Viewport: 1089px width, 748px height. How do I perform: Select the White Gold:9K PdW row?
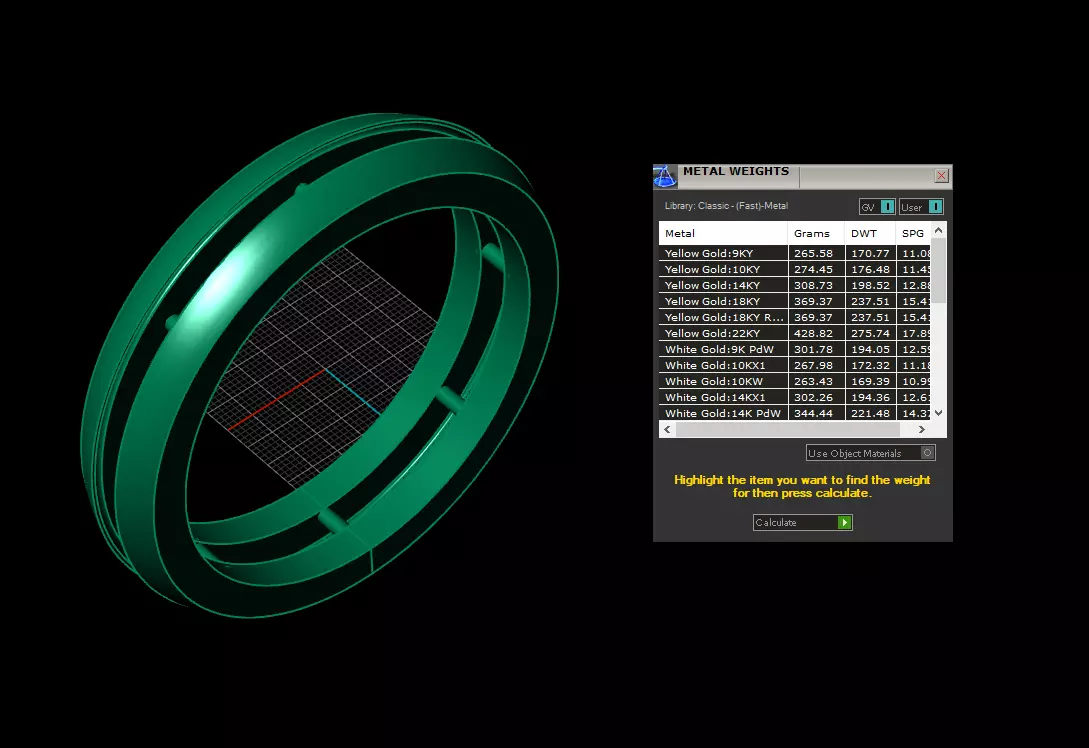(x=795, y=349)
